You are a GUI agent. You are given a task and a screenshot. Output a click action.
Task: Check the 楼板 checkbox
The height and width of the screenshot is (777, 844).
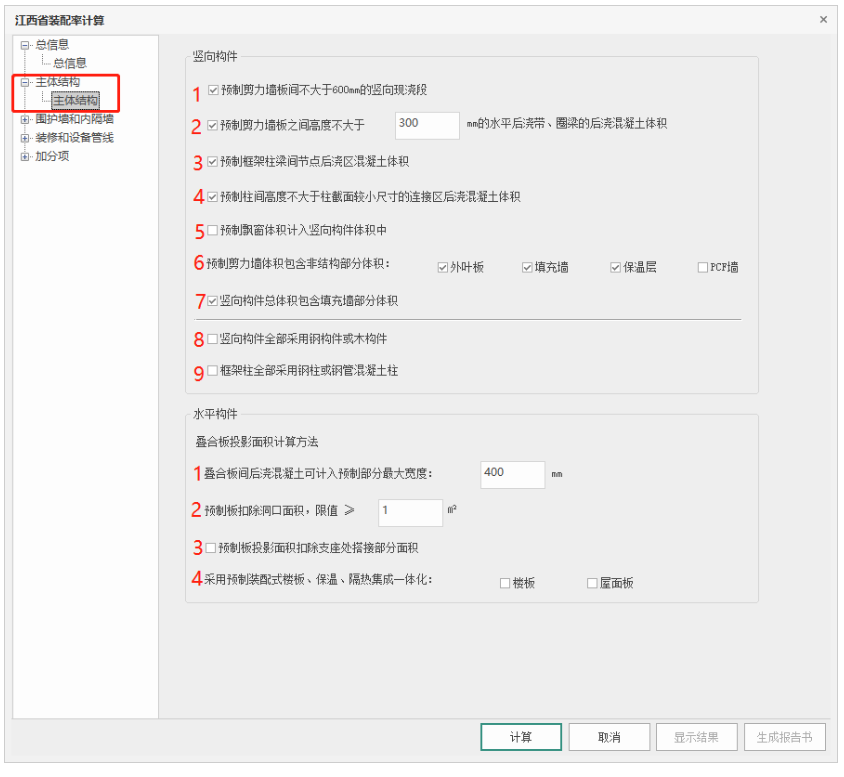click(x=505, y=584)
